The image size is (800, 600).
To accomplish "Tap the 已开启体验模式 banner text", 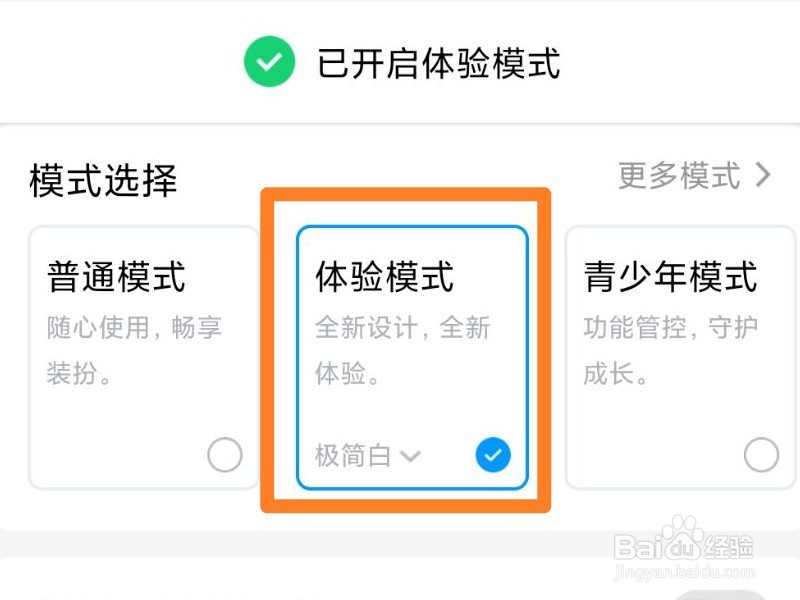I will 440,62.
